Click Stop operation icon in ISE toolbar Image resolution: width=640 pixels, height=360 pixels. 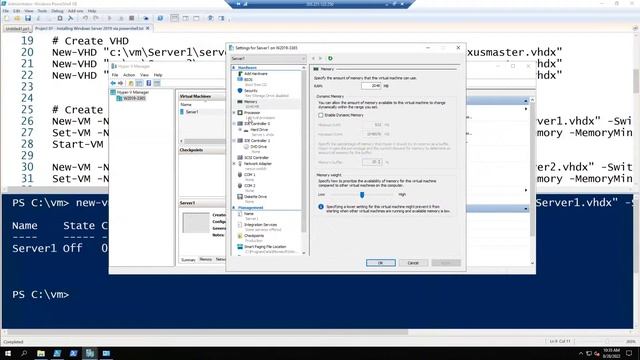[131, 18]
